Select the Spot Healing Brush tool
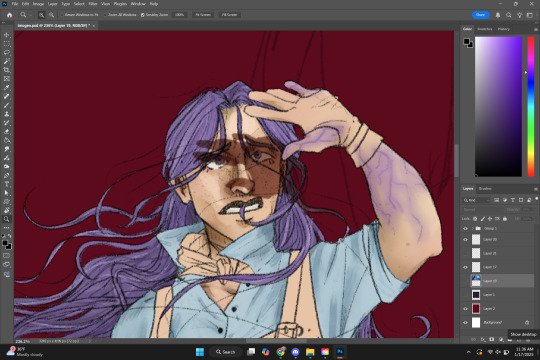This screenshot has width=540, height=360. [x=7, y=96]
